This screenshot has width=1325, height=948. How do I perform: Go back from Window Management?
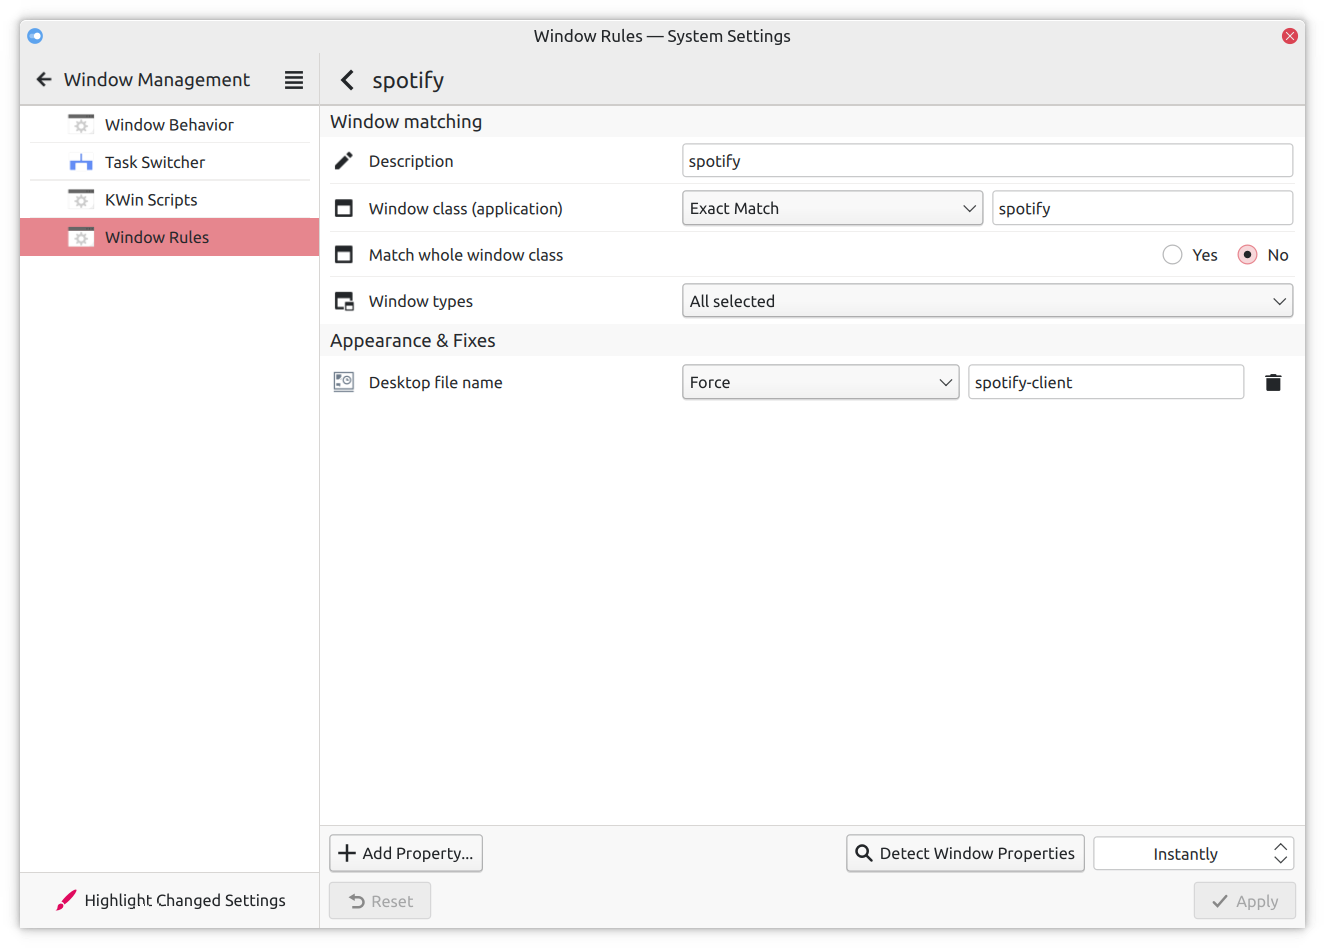(x=44, y=79)
